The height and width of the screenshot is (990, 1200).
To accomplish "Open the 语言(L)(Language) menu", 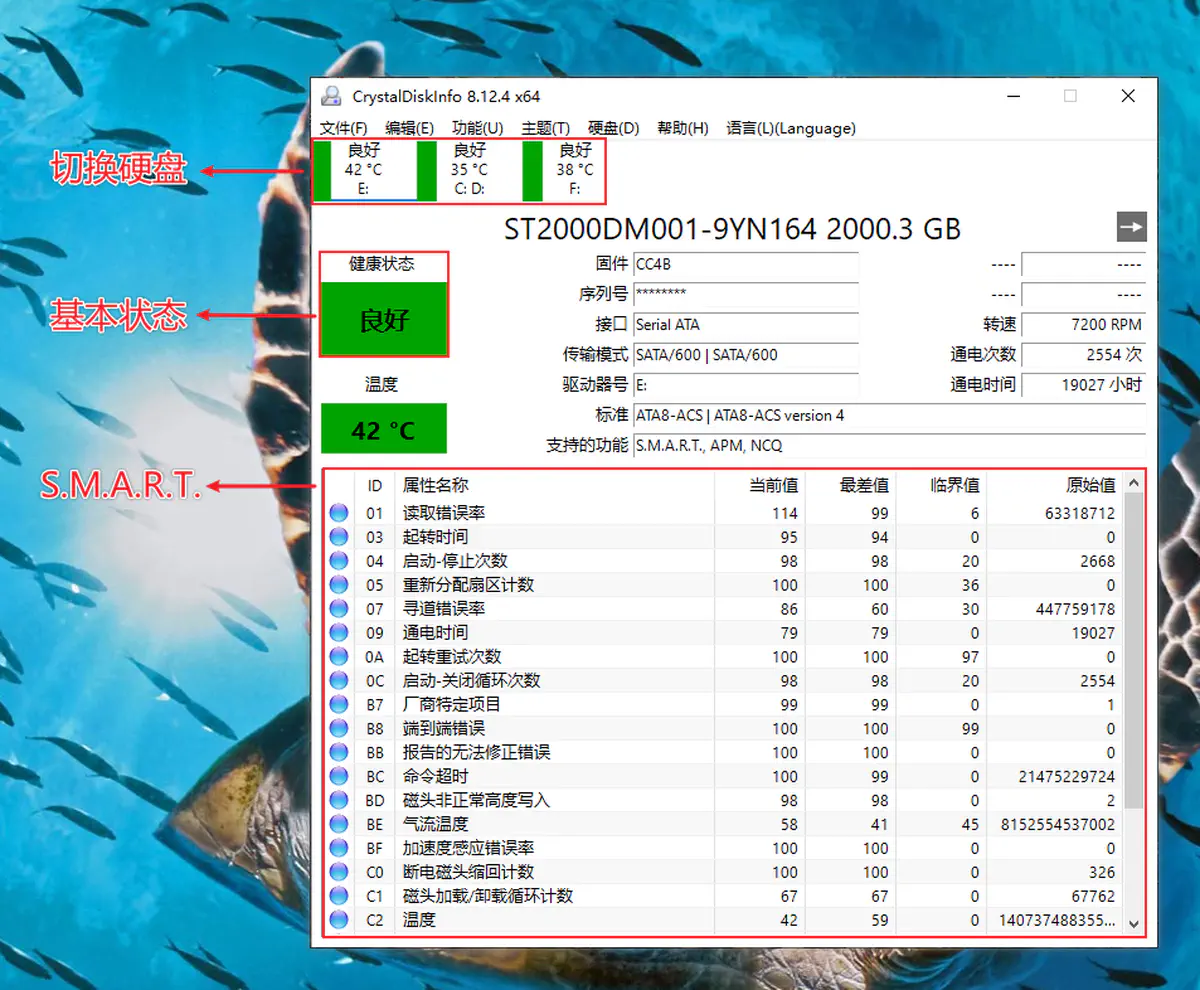I will tap(791, 128).
